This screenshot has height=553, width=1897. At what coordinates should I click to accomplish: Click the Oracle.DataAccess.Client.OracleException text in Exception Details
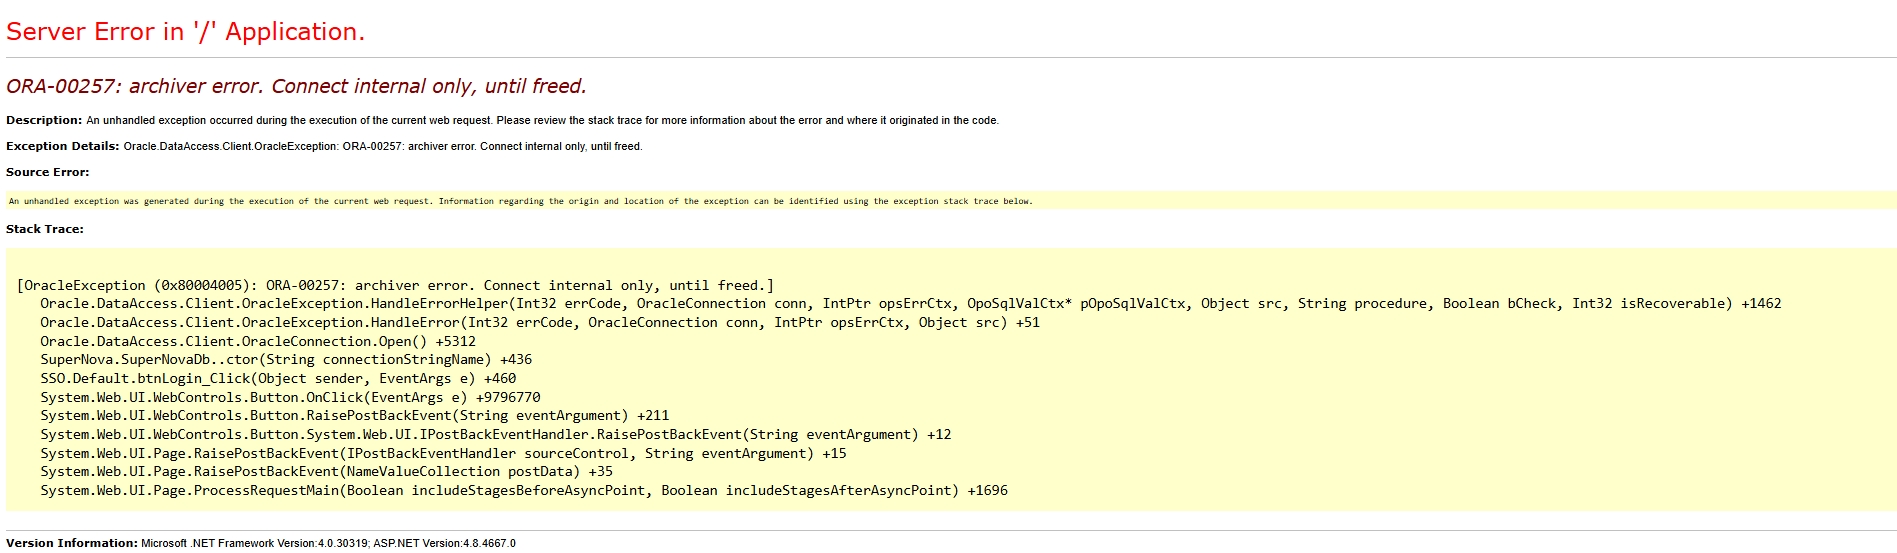(230, 146)
